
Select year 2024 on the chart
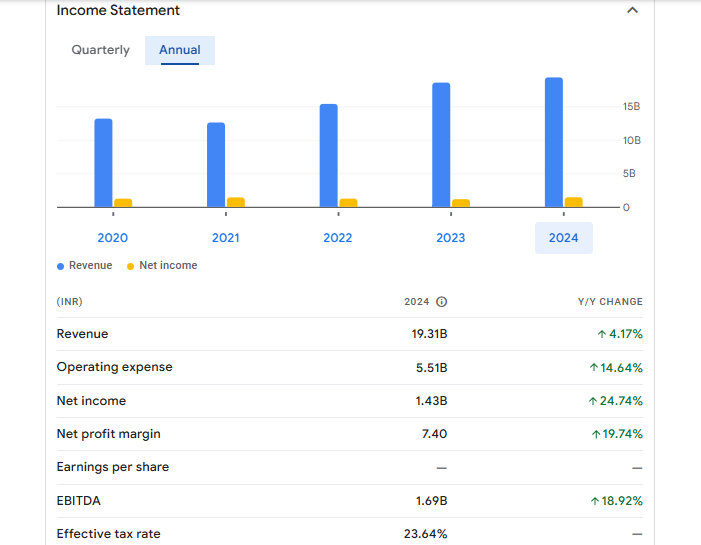564,237
